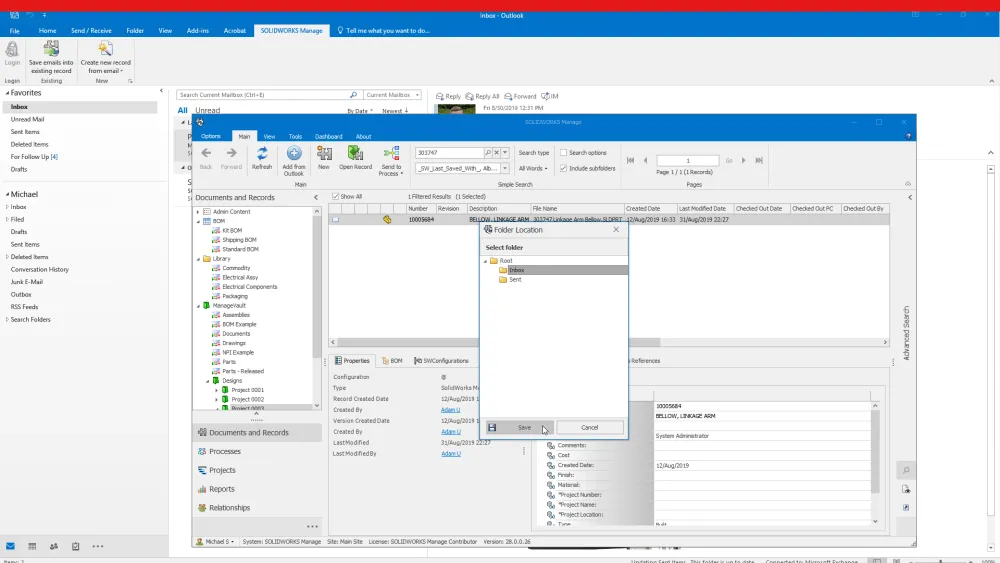Toggle the Show All checkbox
1000x563 pixels.
tap(335, 196)
